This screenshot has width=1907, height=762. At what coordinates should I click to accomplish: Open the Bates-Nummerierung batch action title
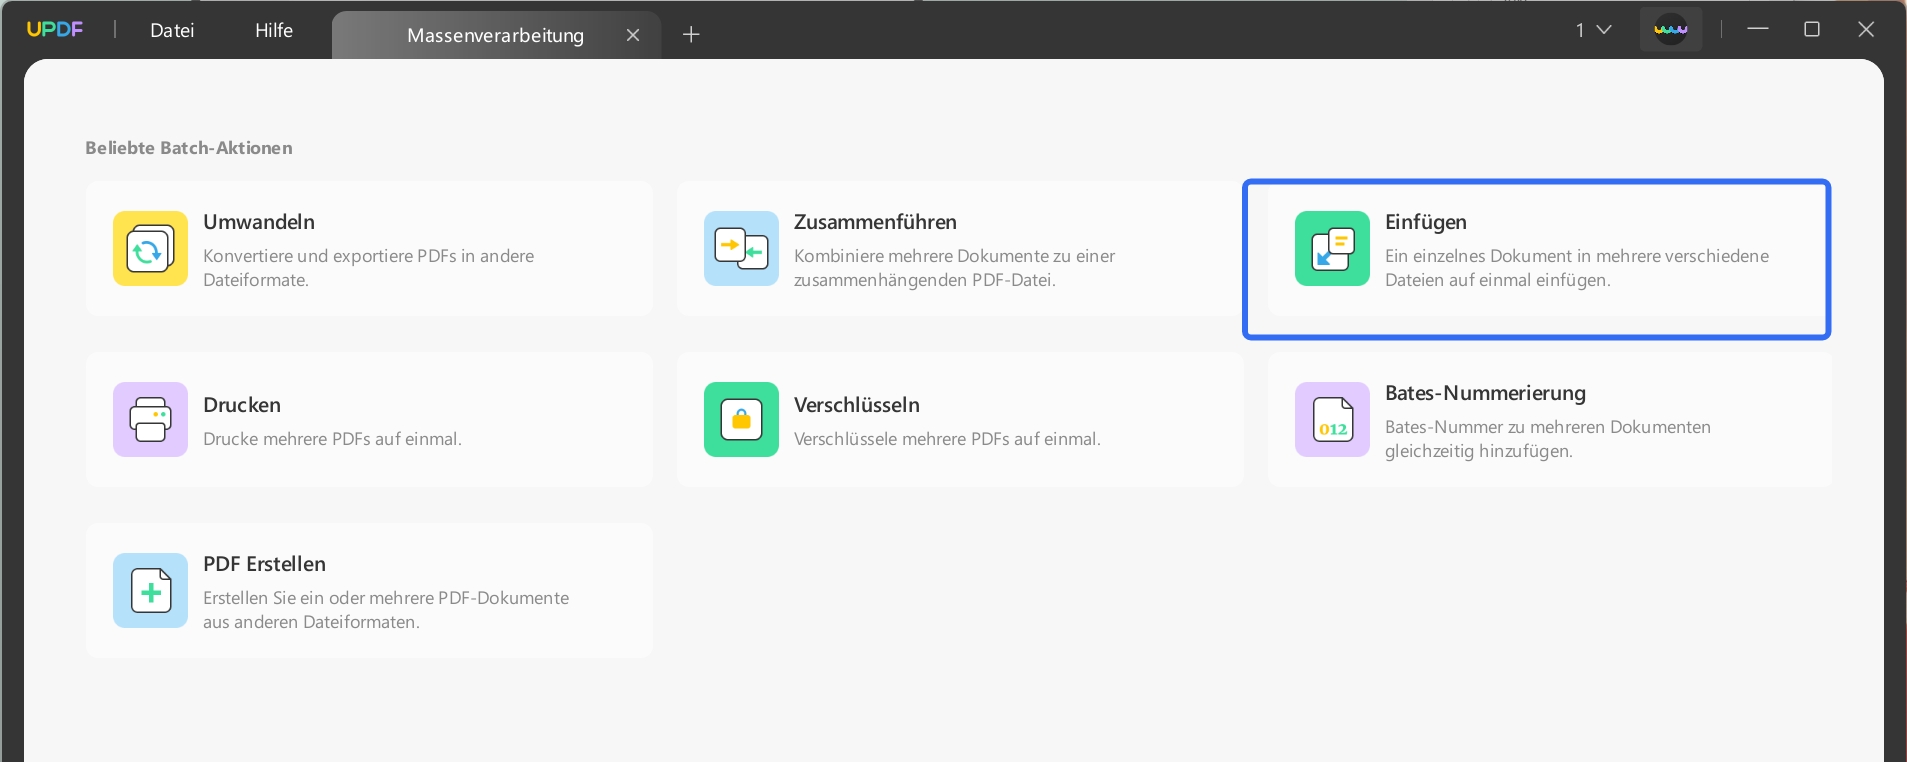pyautogui.click(x=1485, y=393)
